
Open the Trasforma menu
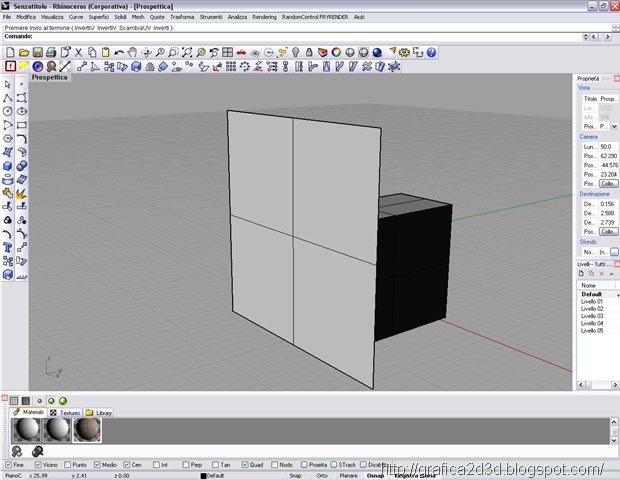182,17
